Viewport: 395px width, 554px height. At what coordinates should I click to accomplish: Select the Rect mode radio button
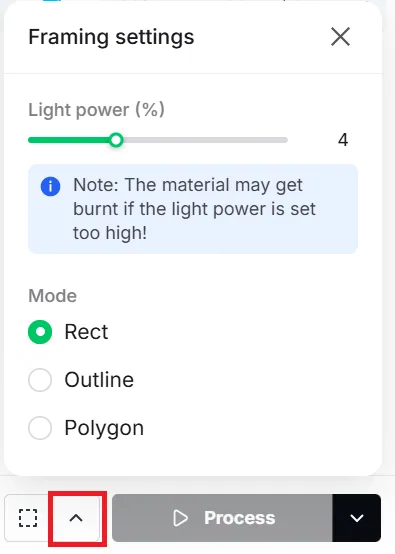tap(40, 332)
